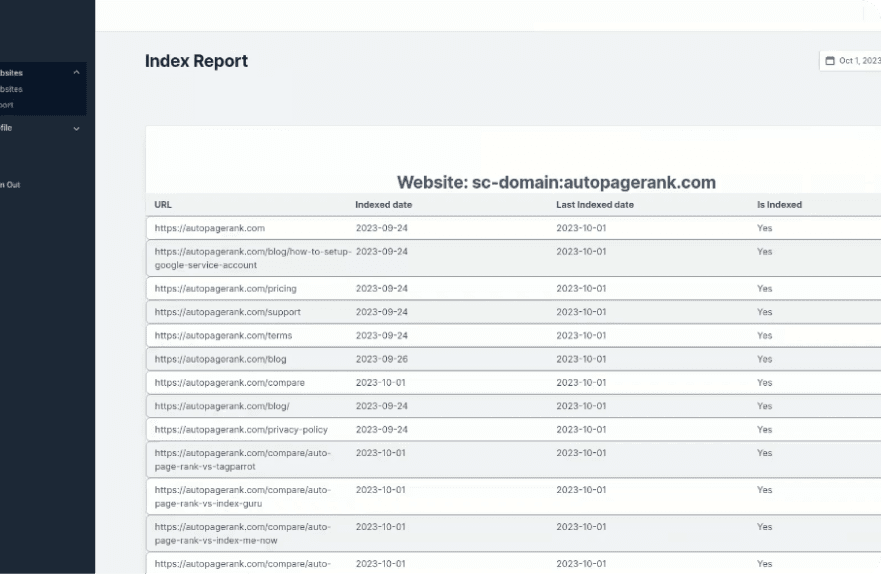Open the Report sidebar sub-item
The width and height of the screenshot is (881, 576).
[x=7, y=104]
